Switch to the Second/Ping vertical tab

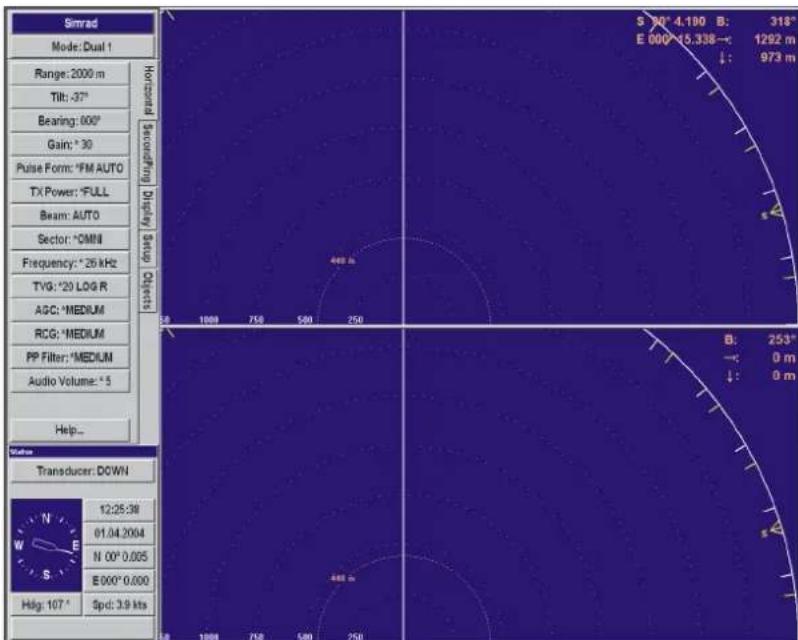click(148, 153)
